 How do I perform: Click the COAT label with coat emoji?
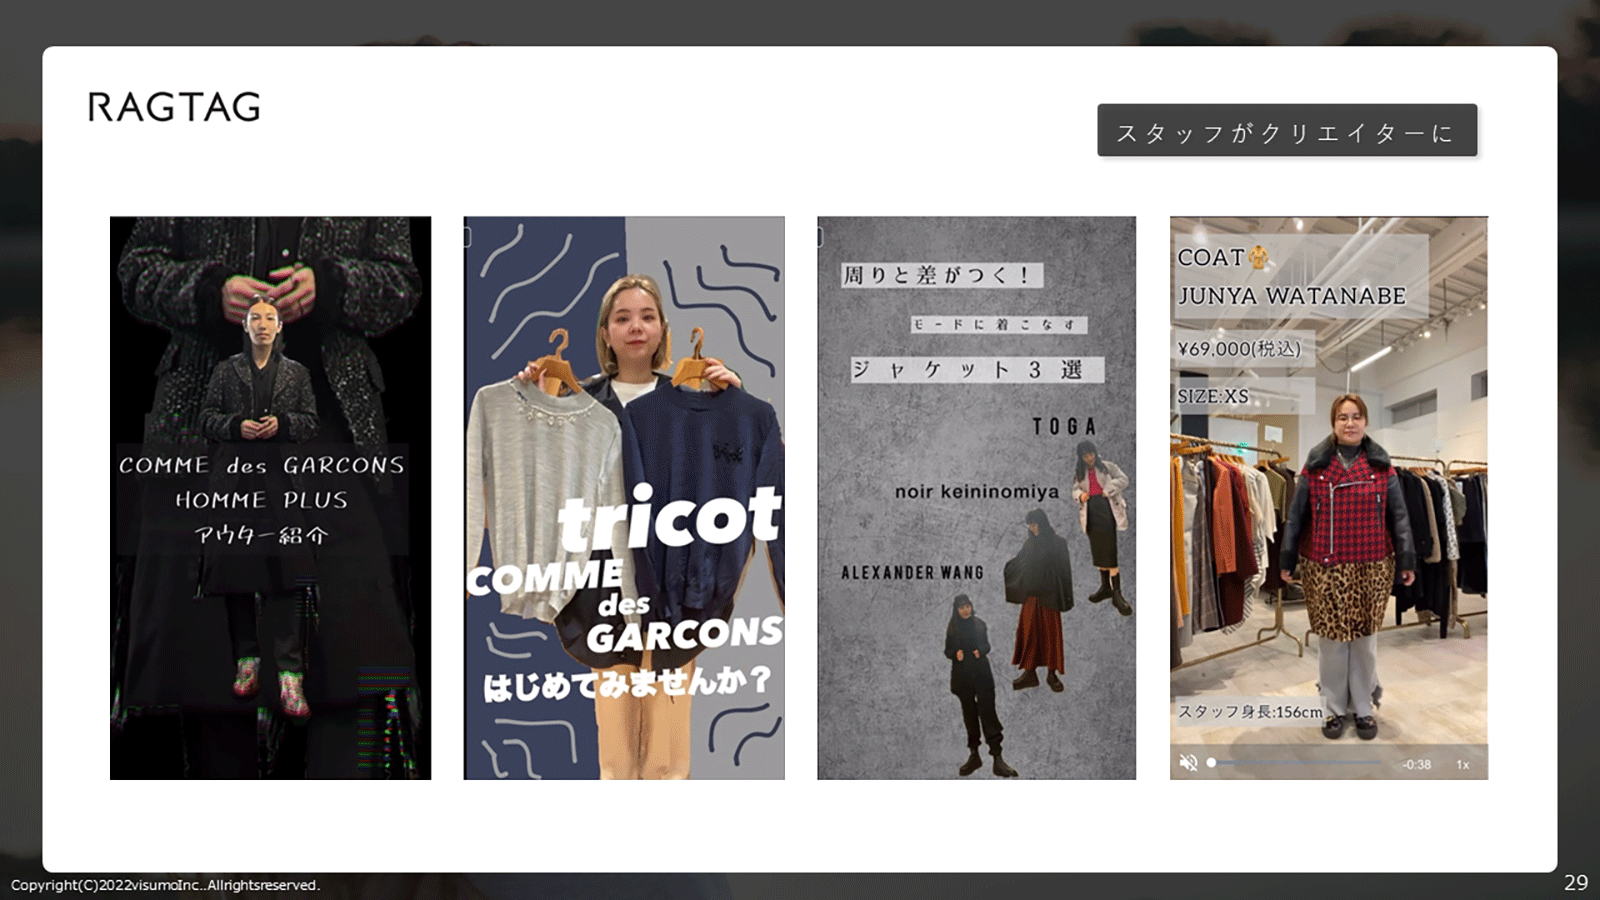[1223, 257]
